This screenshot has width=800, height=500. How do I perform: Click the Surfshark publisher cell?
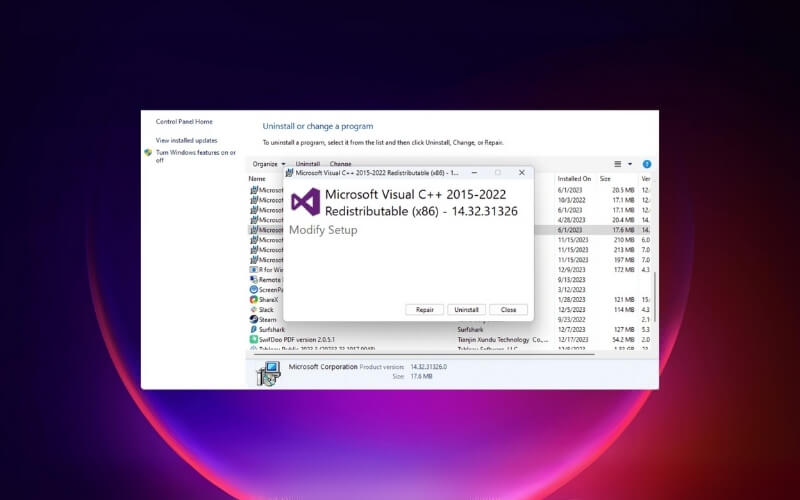(x=470, y=330)
